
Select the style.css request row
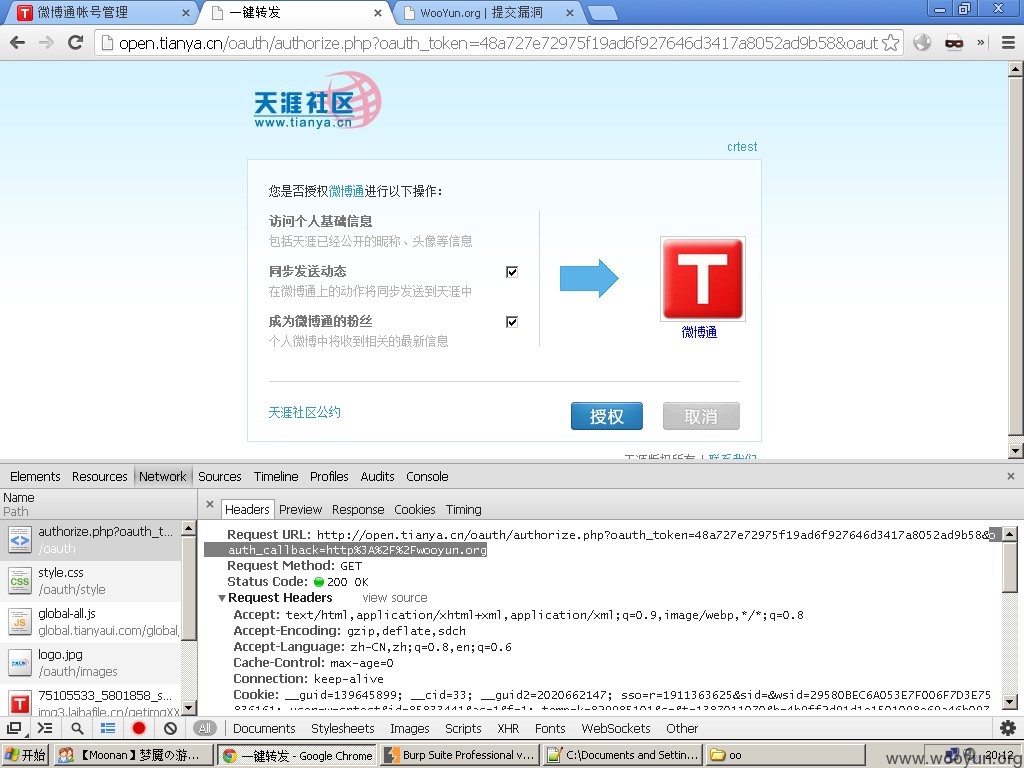[x=91, y=581]
